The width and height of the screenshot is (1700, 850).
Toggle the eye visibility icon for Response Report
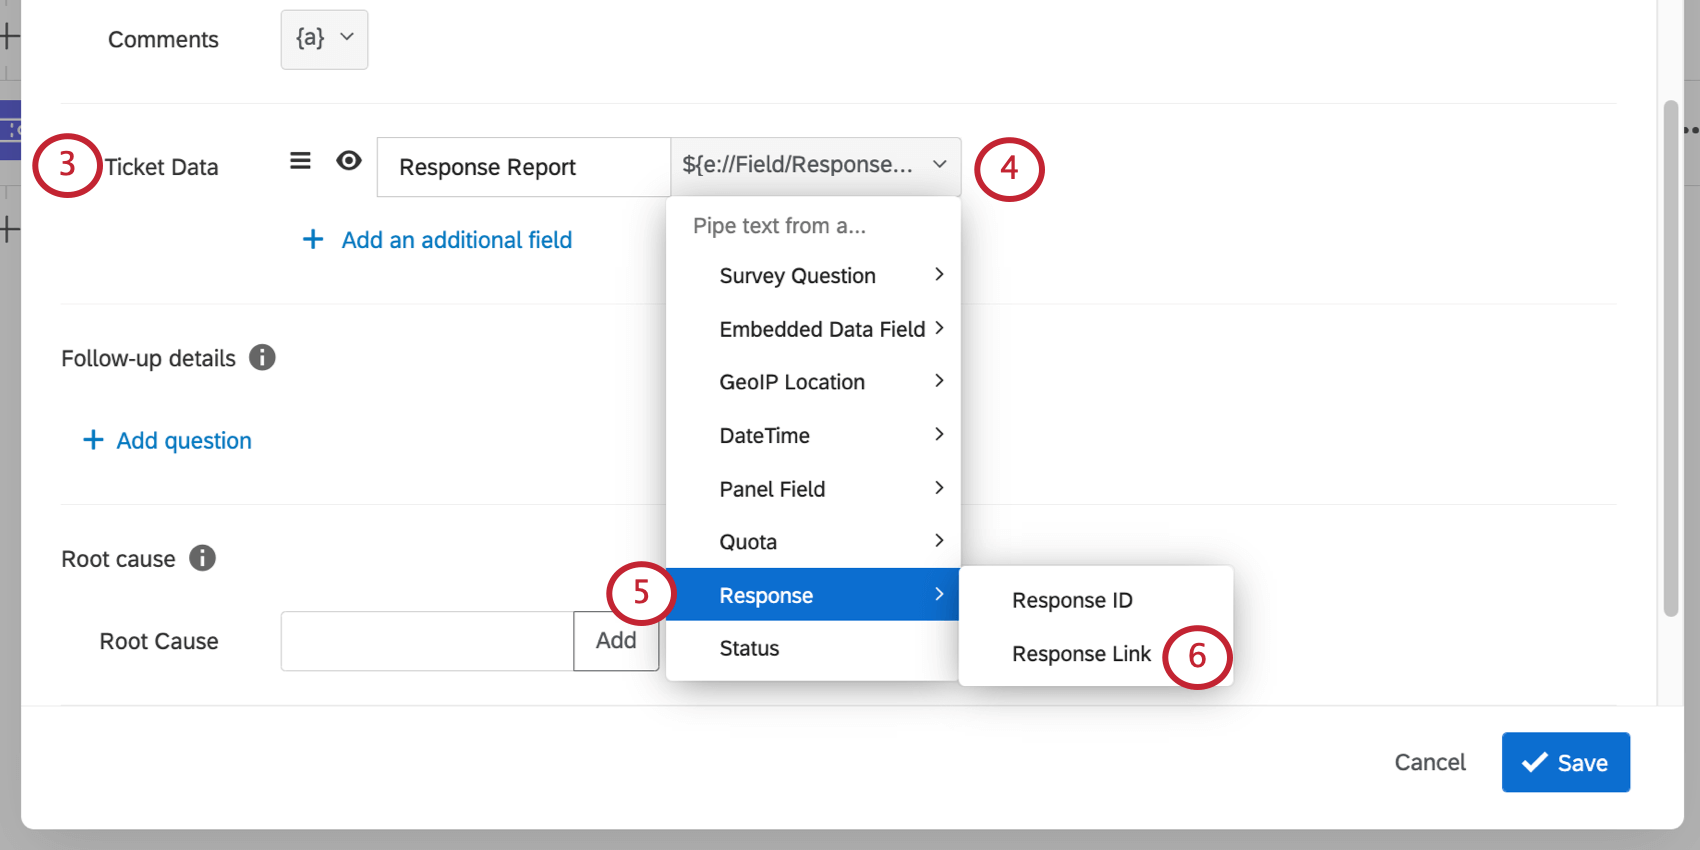(349, 161)
